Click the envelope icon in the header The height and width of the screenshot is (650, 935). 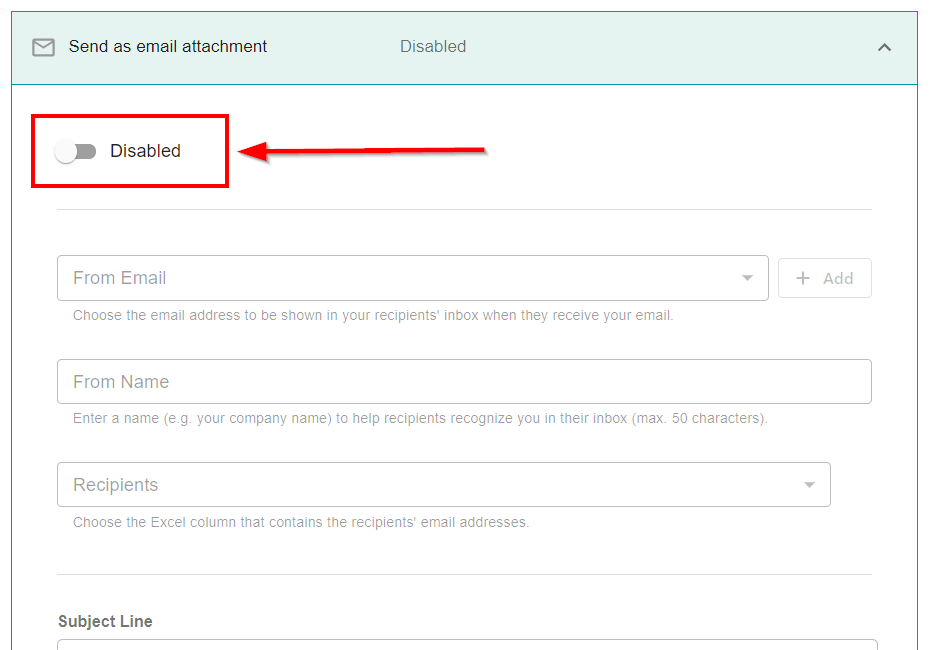pos(43,47)
